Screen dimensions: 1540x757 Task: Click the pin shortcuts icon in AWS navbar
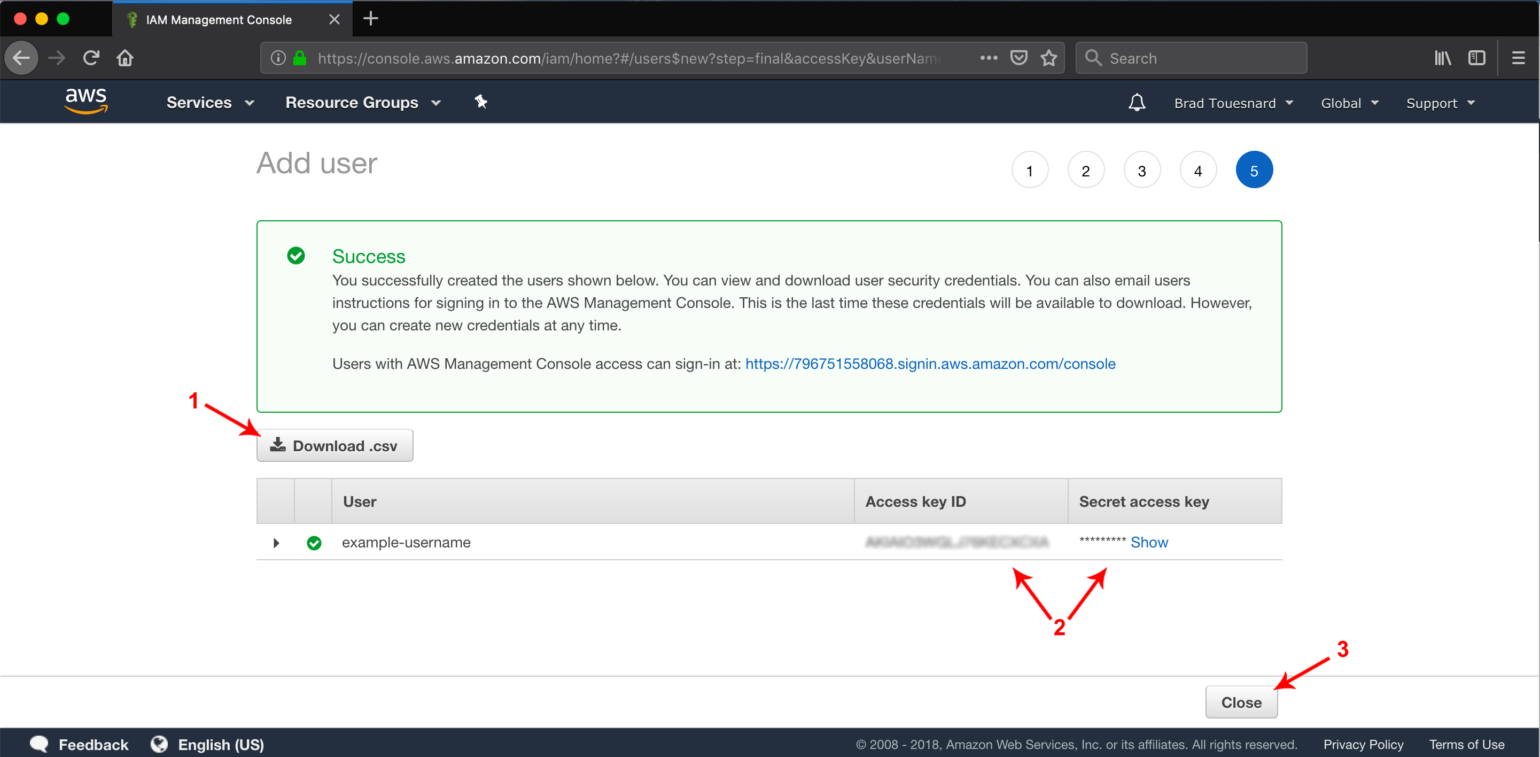tap(481, 102)
